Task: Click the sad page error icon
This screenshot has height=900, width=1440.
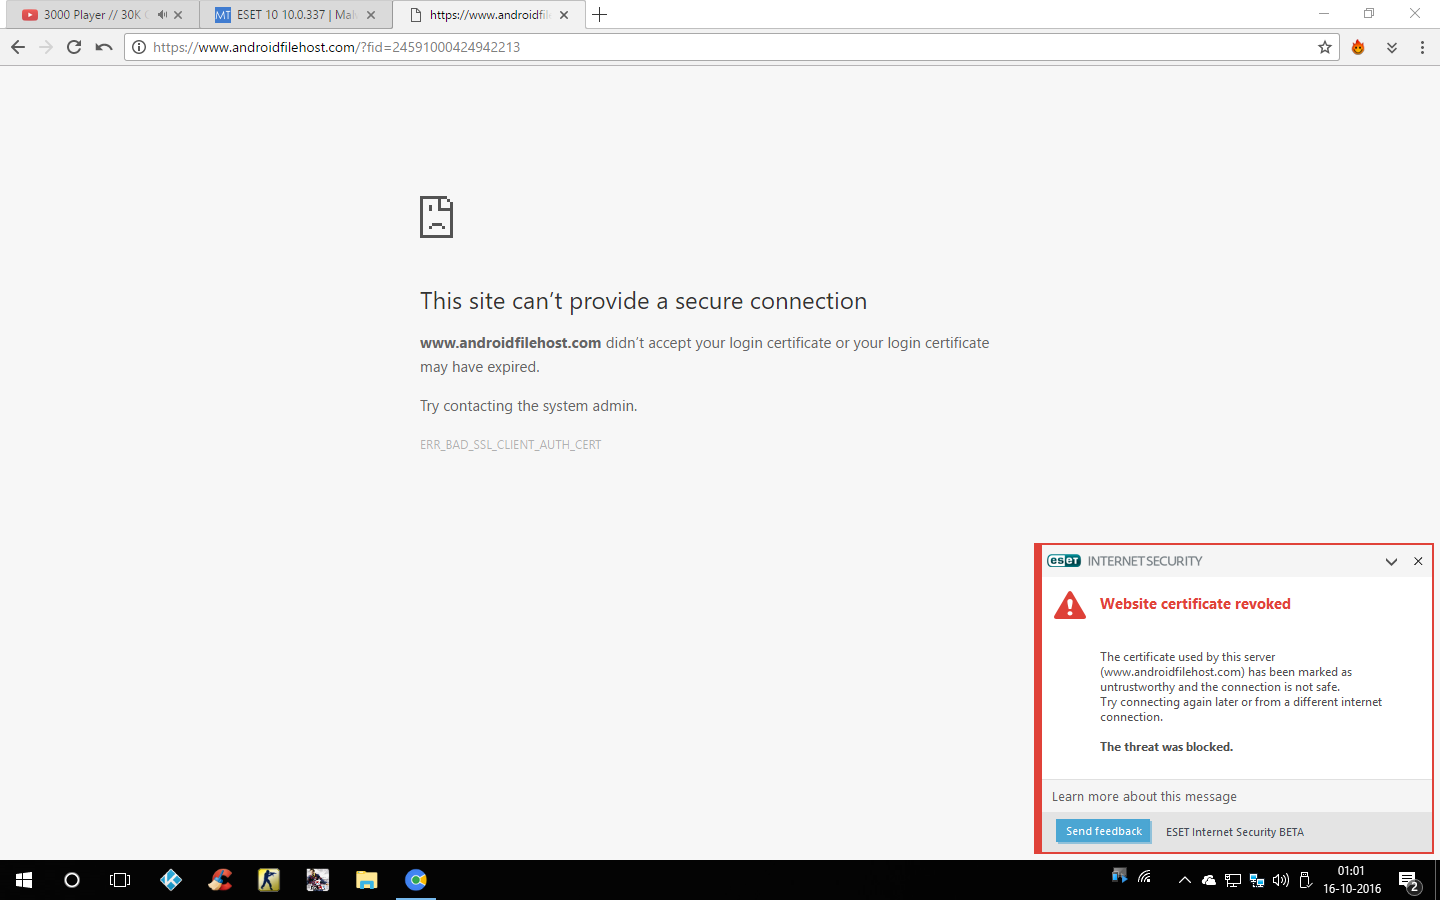Action: pyautogui.click(x=436, y=217)
